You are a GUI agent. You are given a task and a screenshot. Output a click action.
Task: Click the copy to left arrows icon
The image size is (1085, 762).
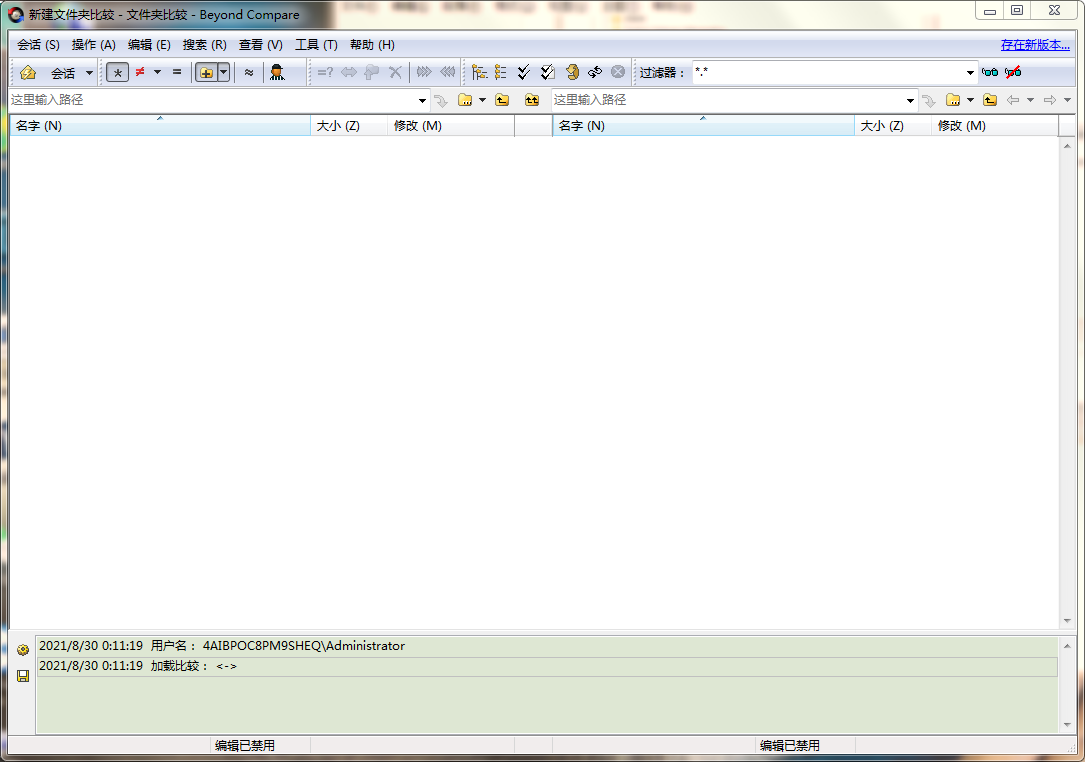448,72
